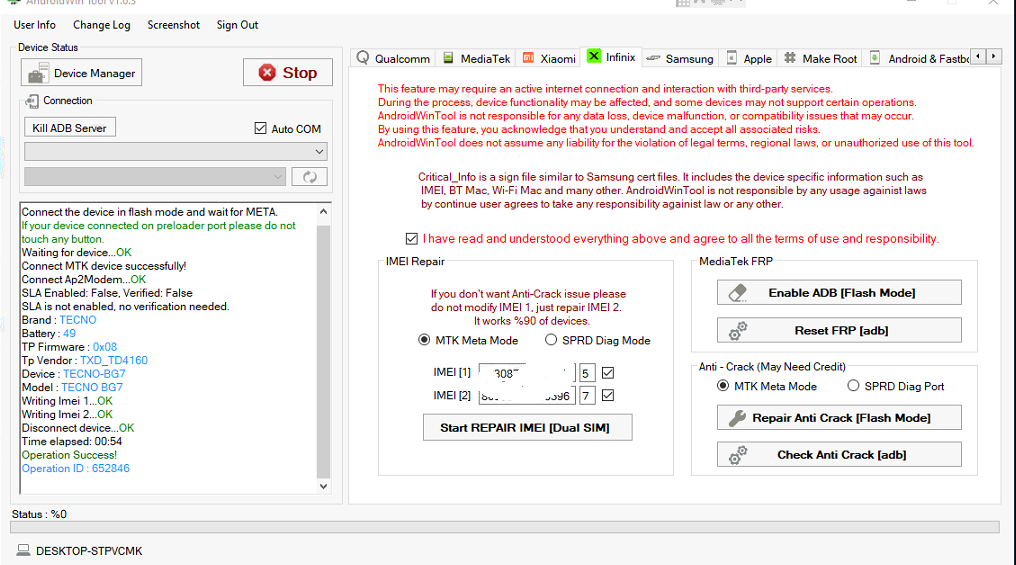
Task: Click the Stop button
Action: point(288,73)
